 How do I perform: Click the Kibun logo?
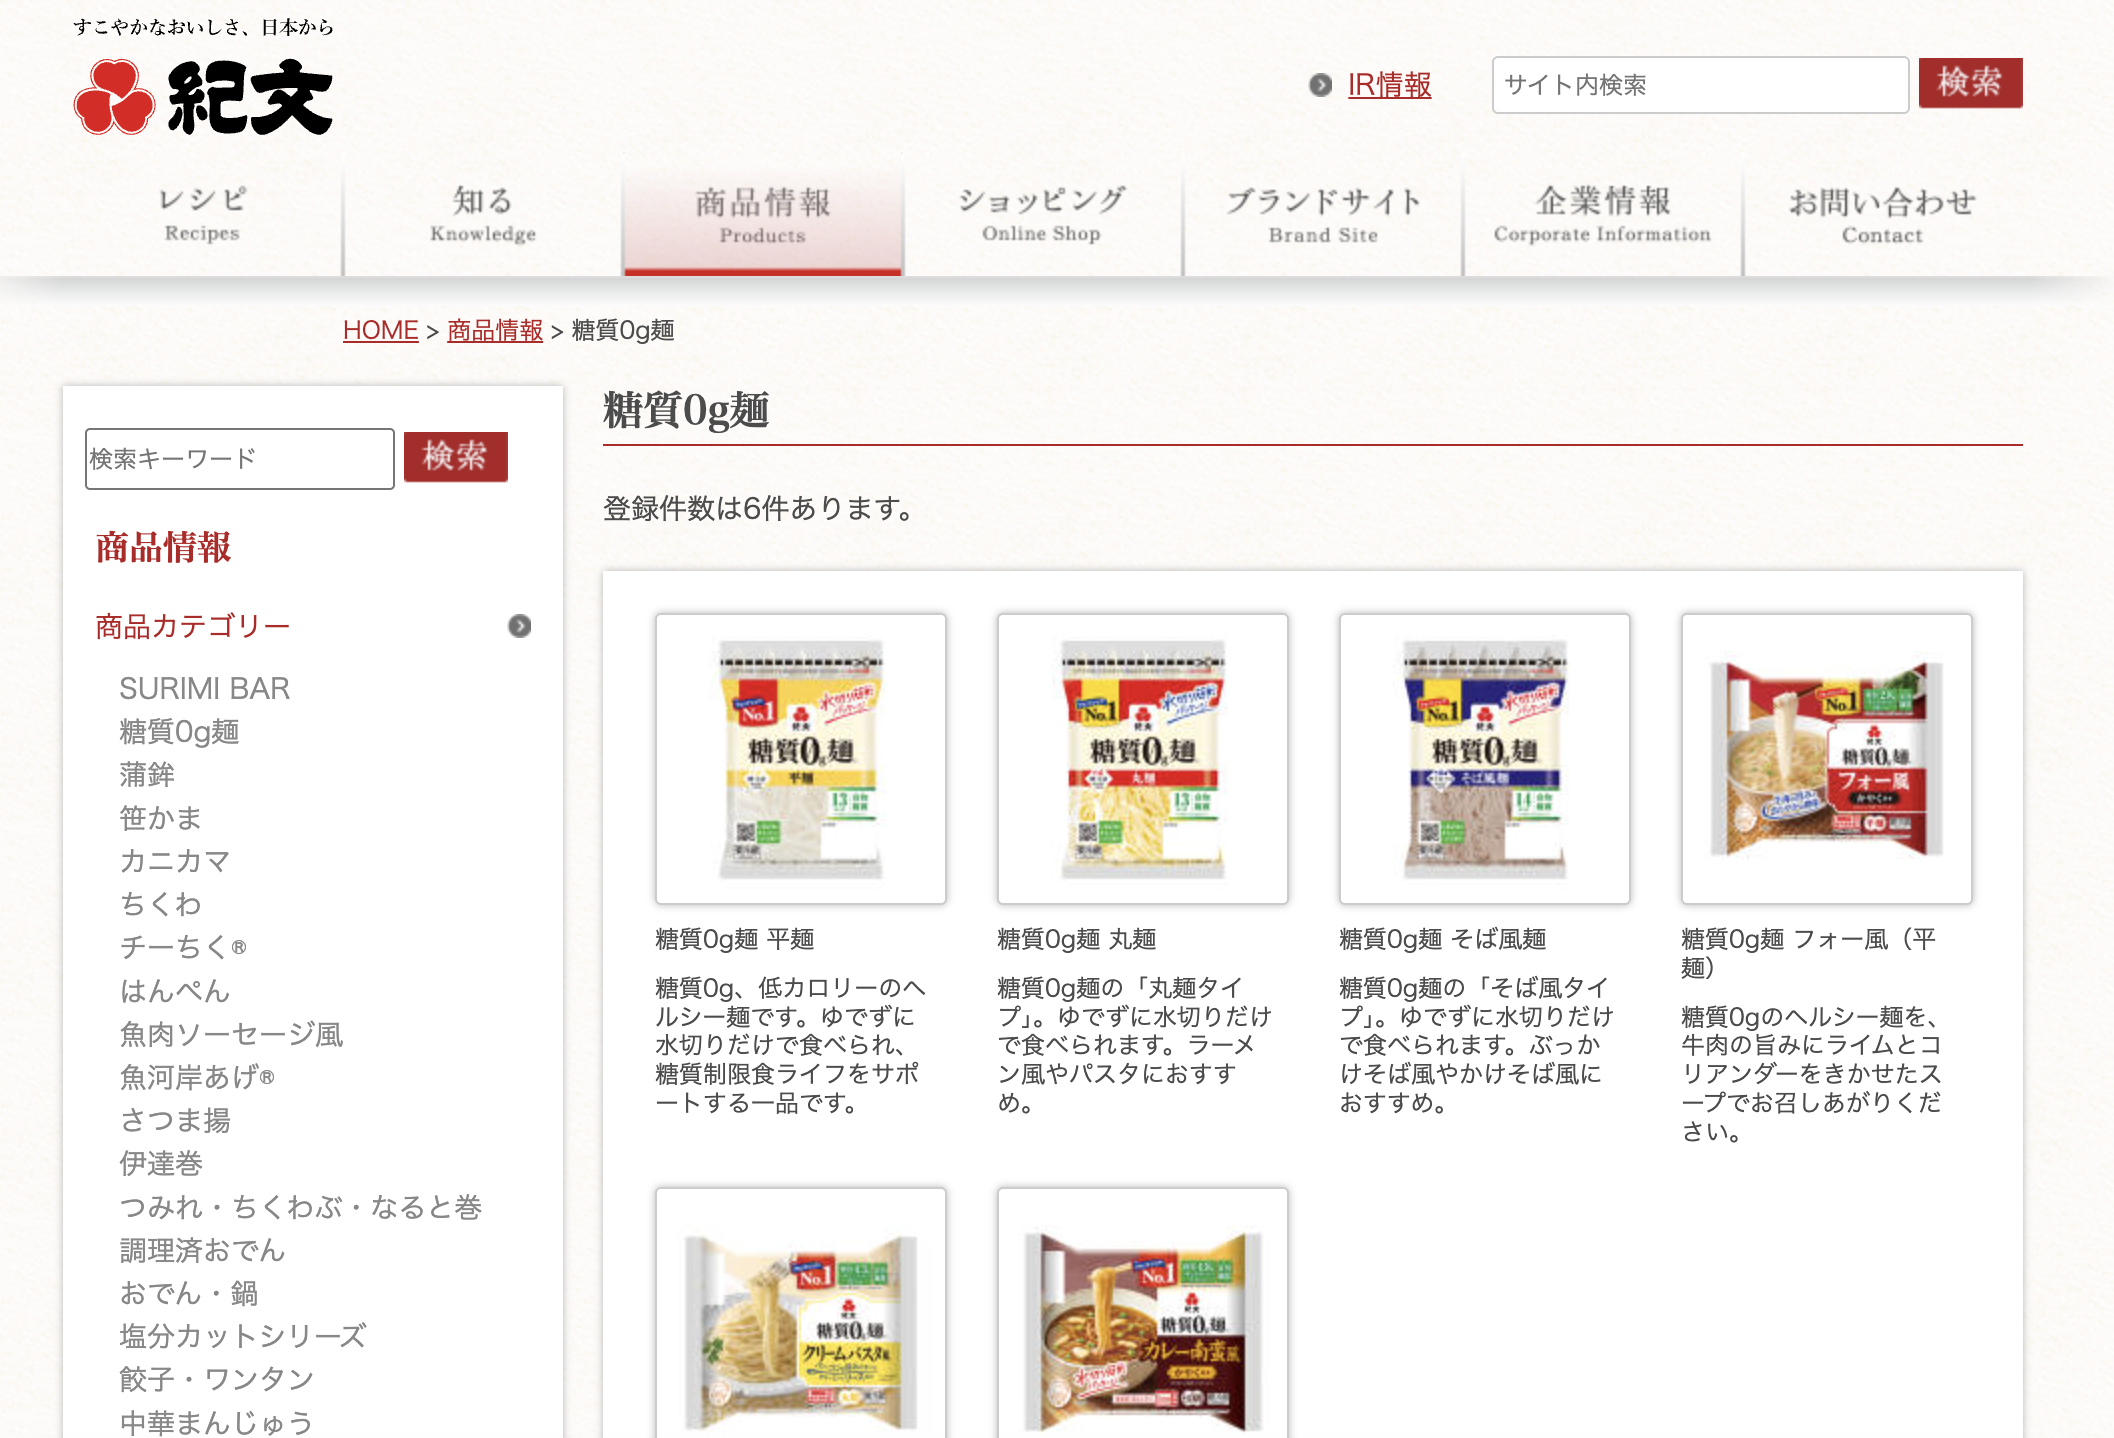click(203, 97)
